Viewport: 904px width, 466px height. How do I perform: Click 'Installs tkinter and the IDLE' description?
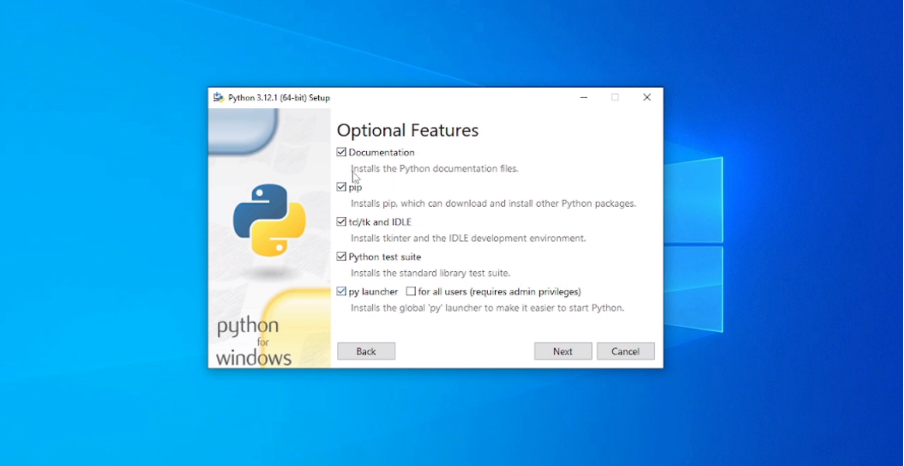coord(468,238)
